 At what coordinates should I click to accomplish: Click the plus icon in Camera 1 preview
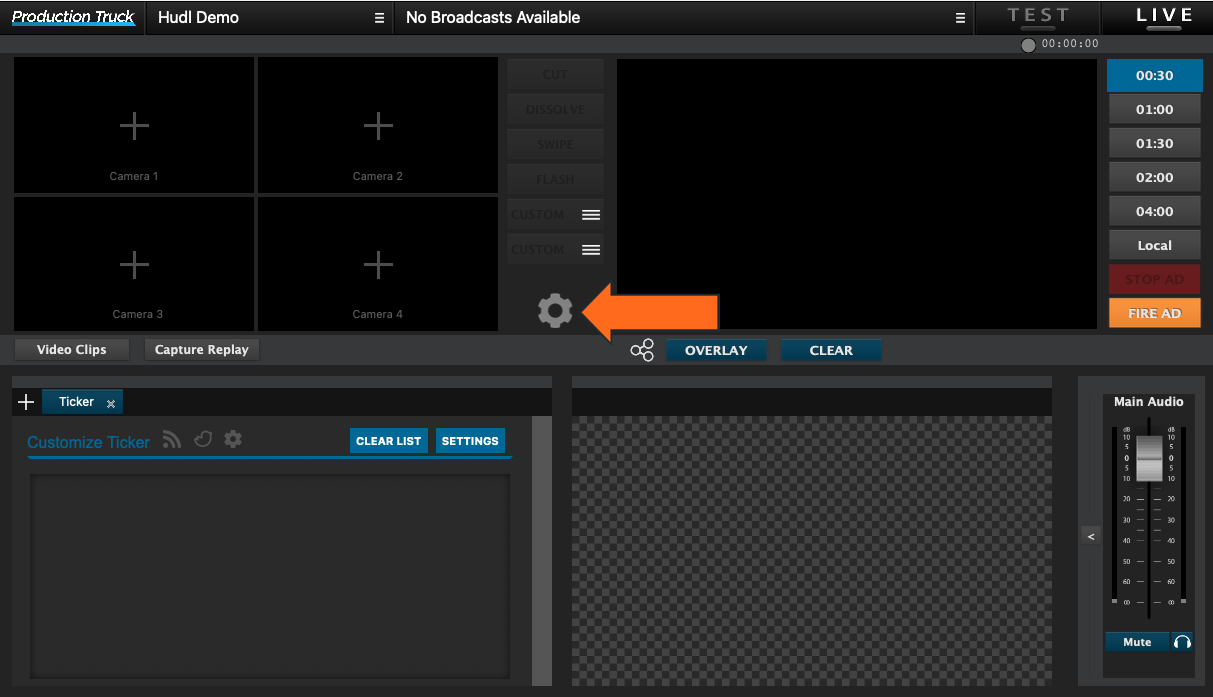133,125
